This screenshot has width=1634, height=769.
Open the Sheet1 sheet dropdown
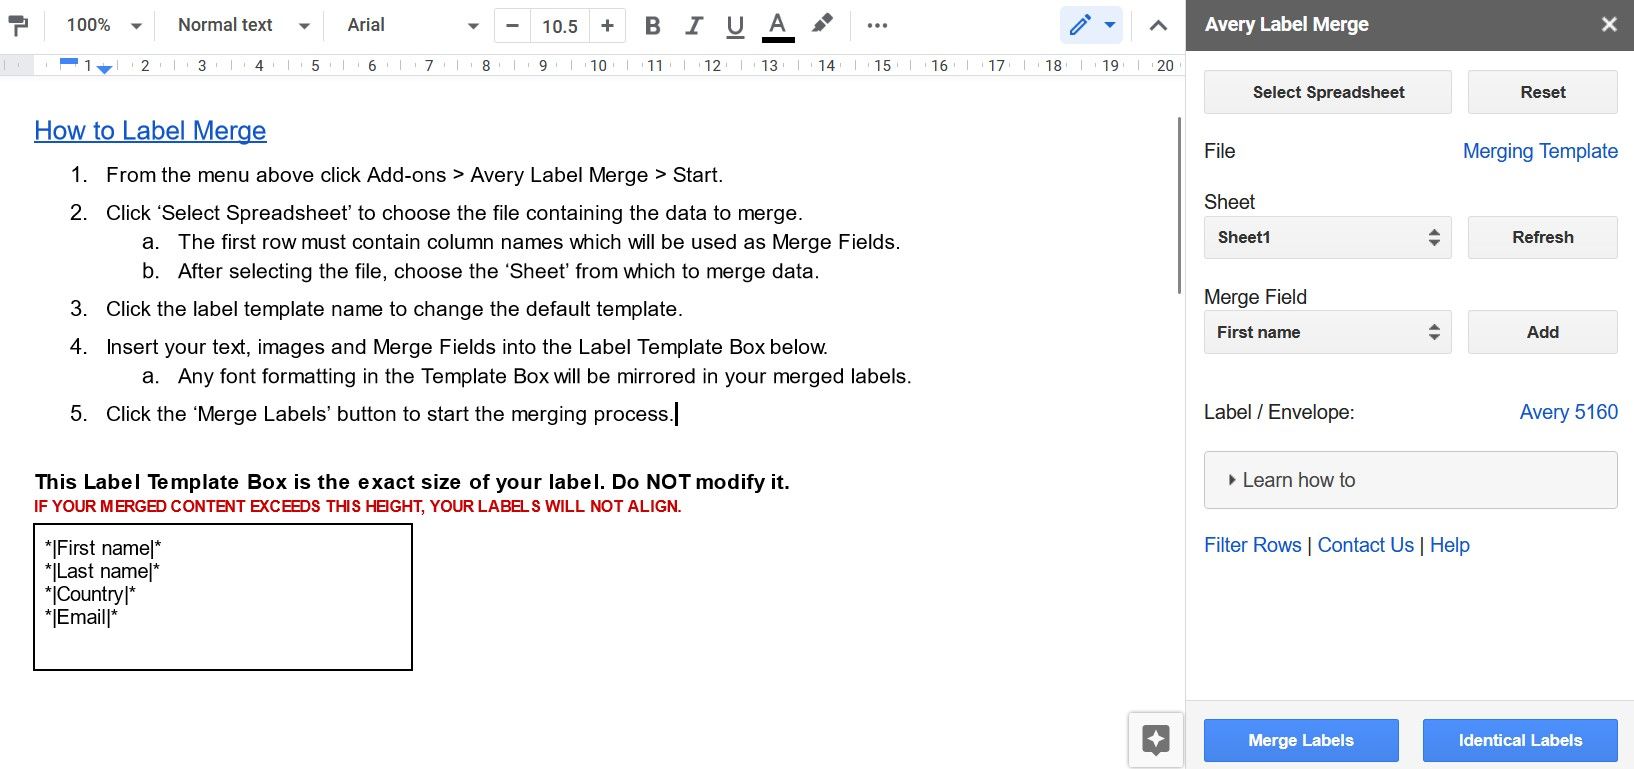tap(1328, 238)
